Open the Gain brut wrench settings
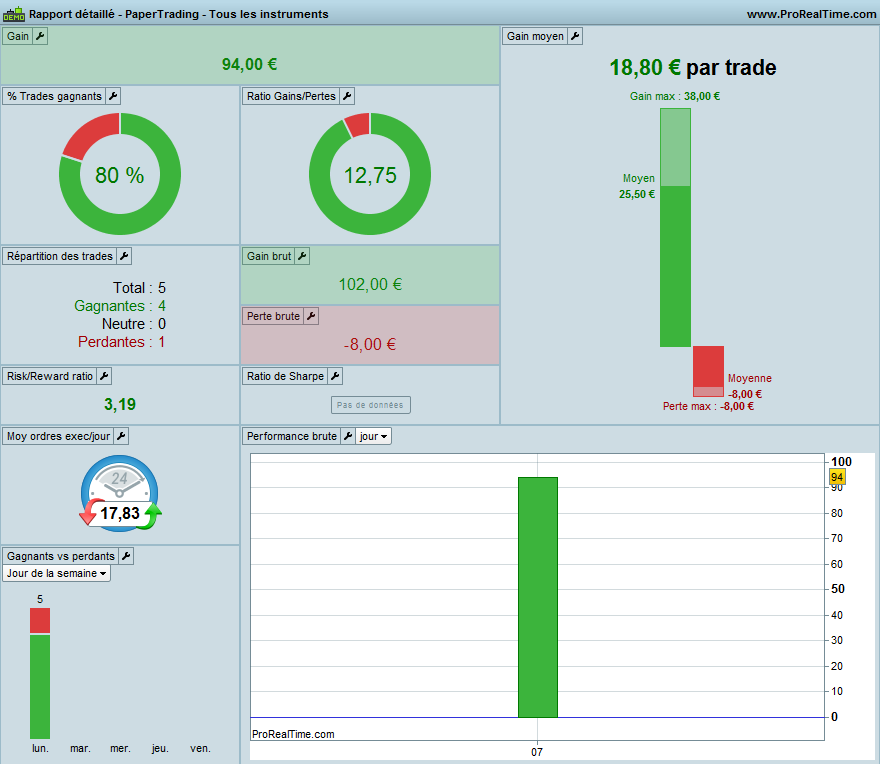Screen dimensions: 880x764 pos(302,256)
